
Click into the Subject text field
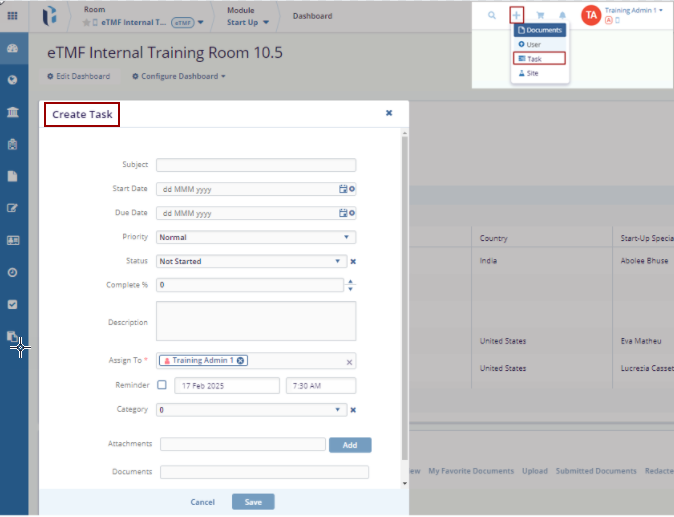point(256,165)
